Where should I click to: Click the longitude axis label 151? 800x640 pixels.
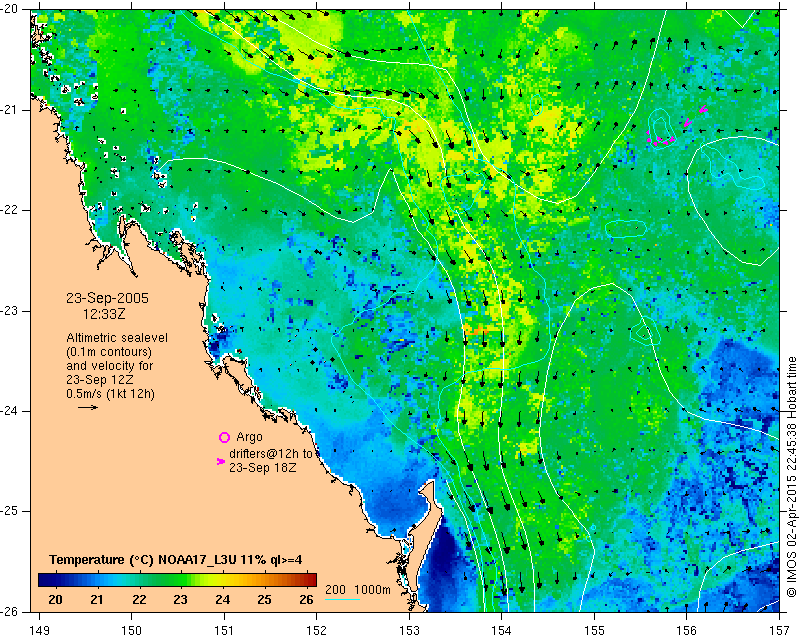point(224,631)
